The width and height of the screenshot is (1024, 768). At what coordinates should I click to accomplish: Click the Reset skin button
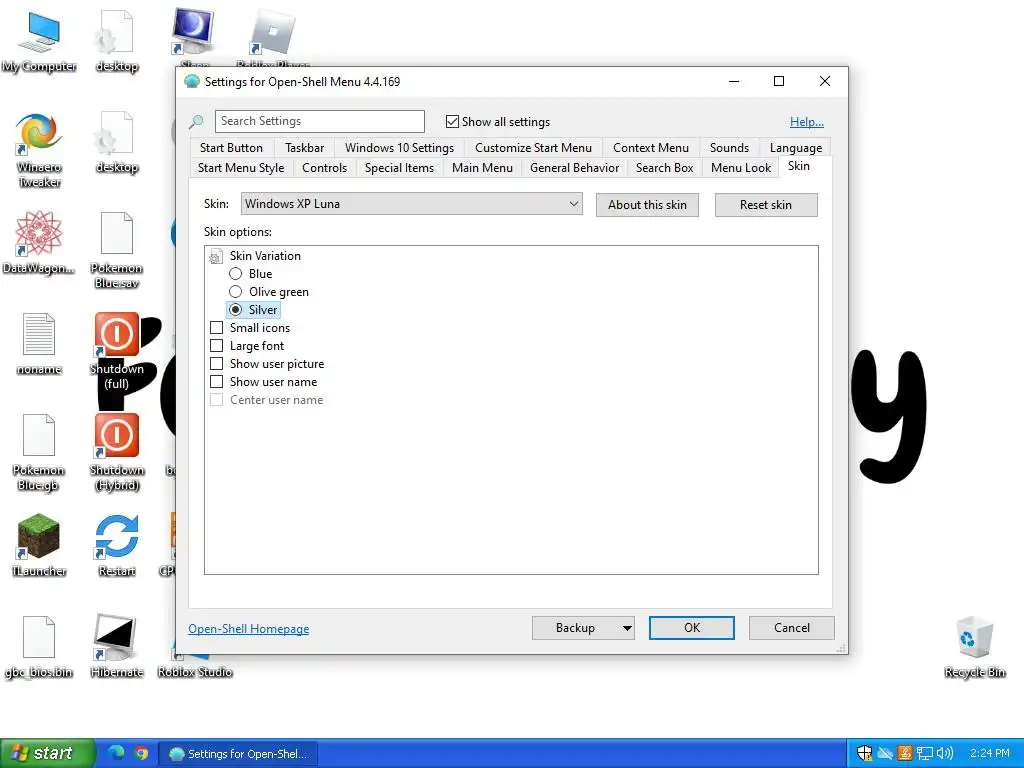coord(766,204)
